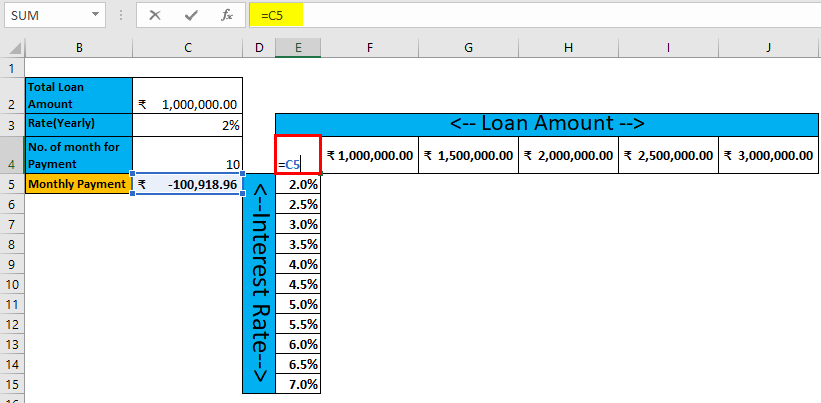Select row 4 header

(13, 155)
